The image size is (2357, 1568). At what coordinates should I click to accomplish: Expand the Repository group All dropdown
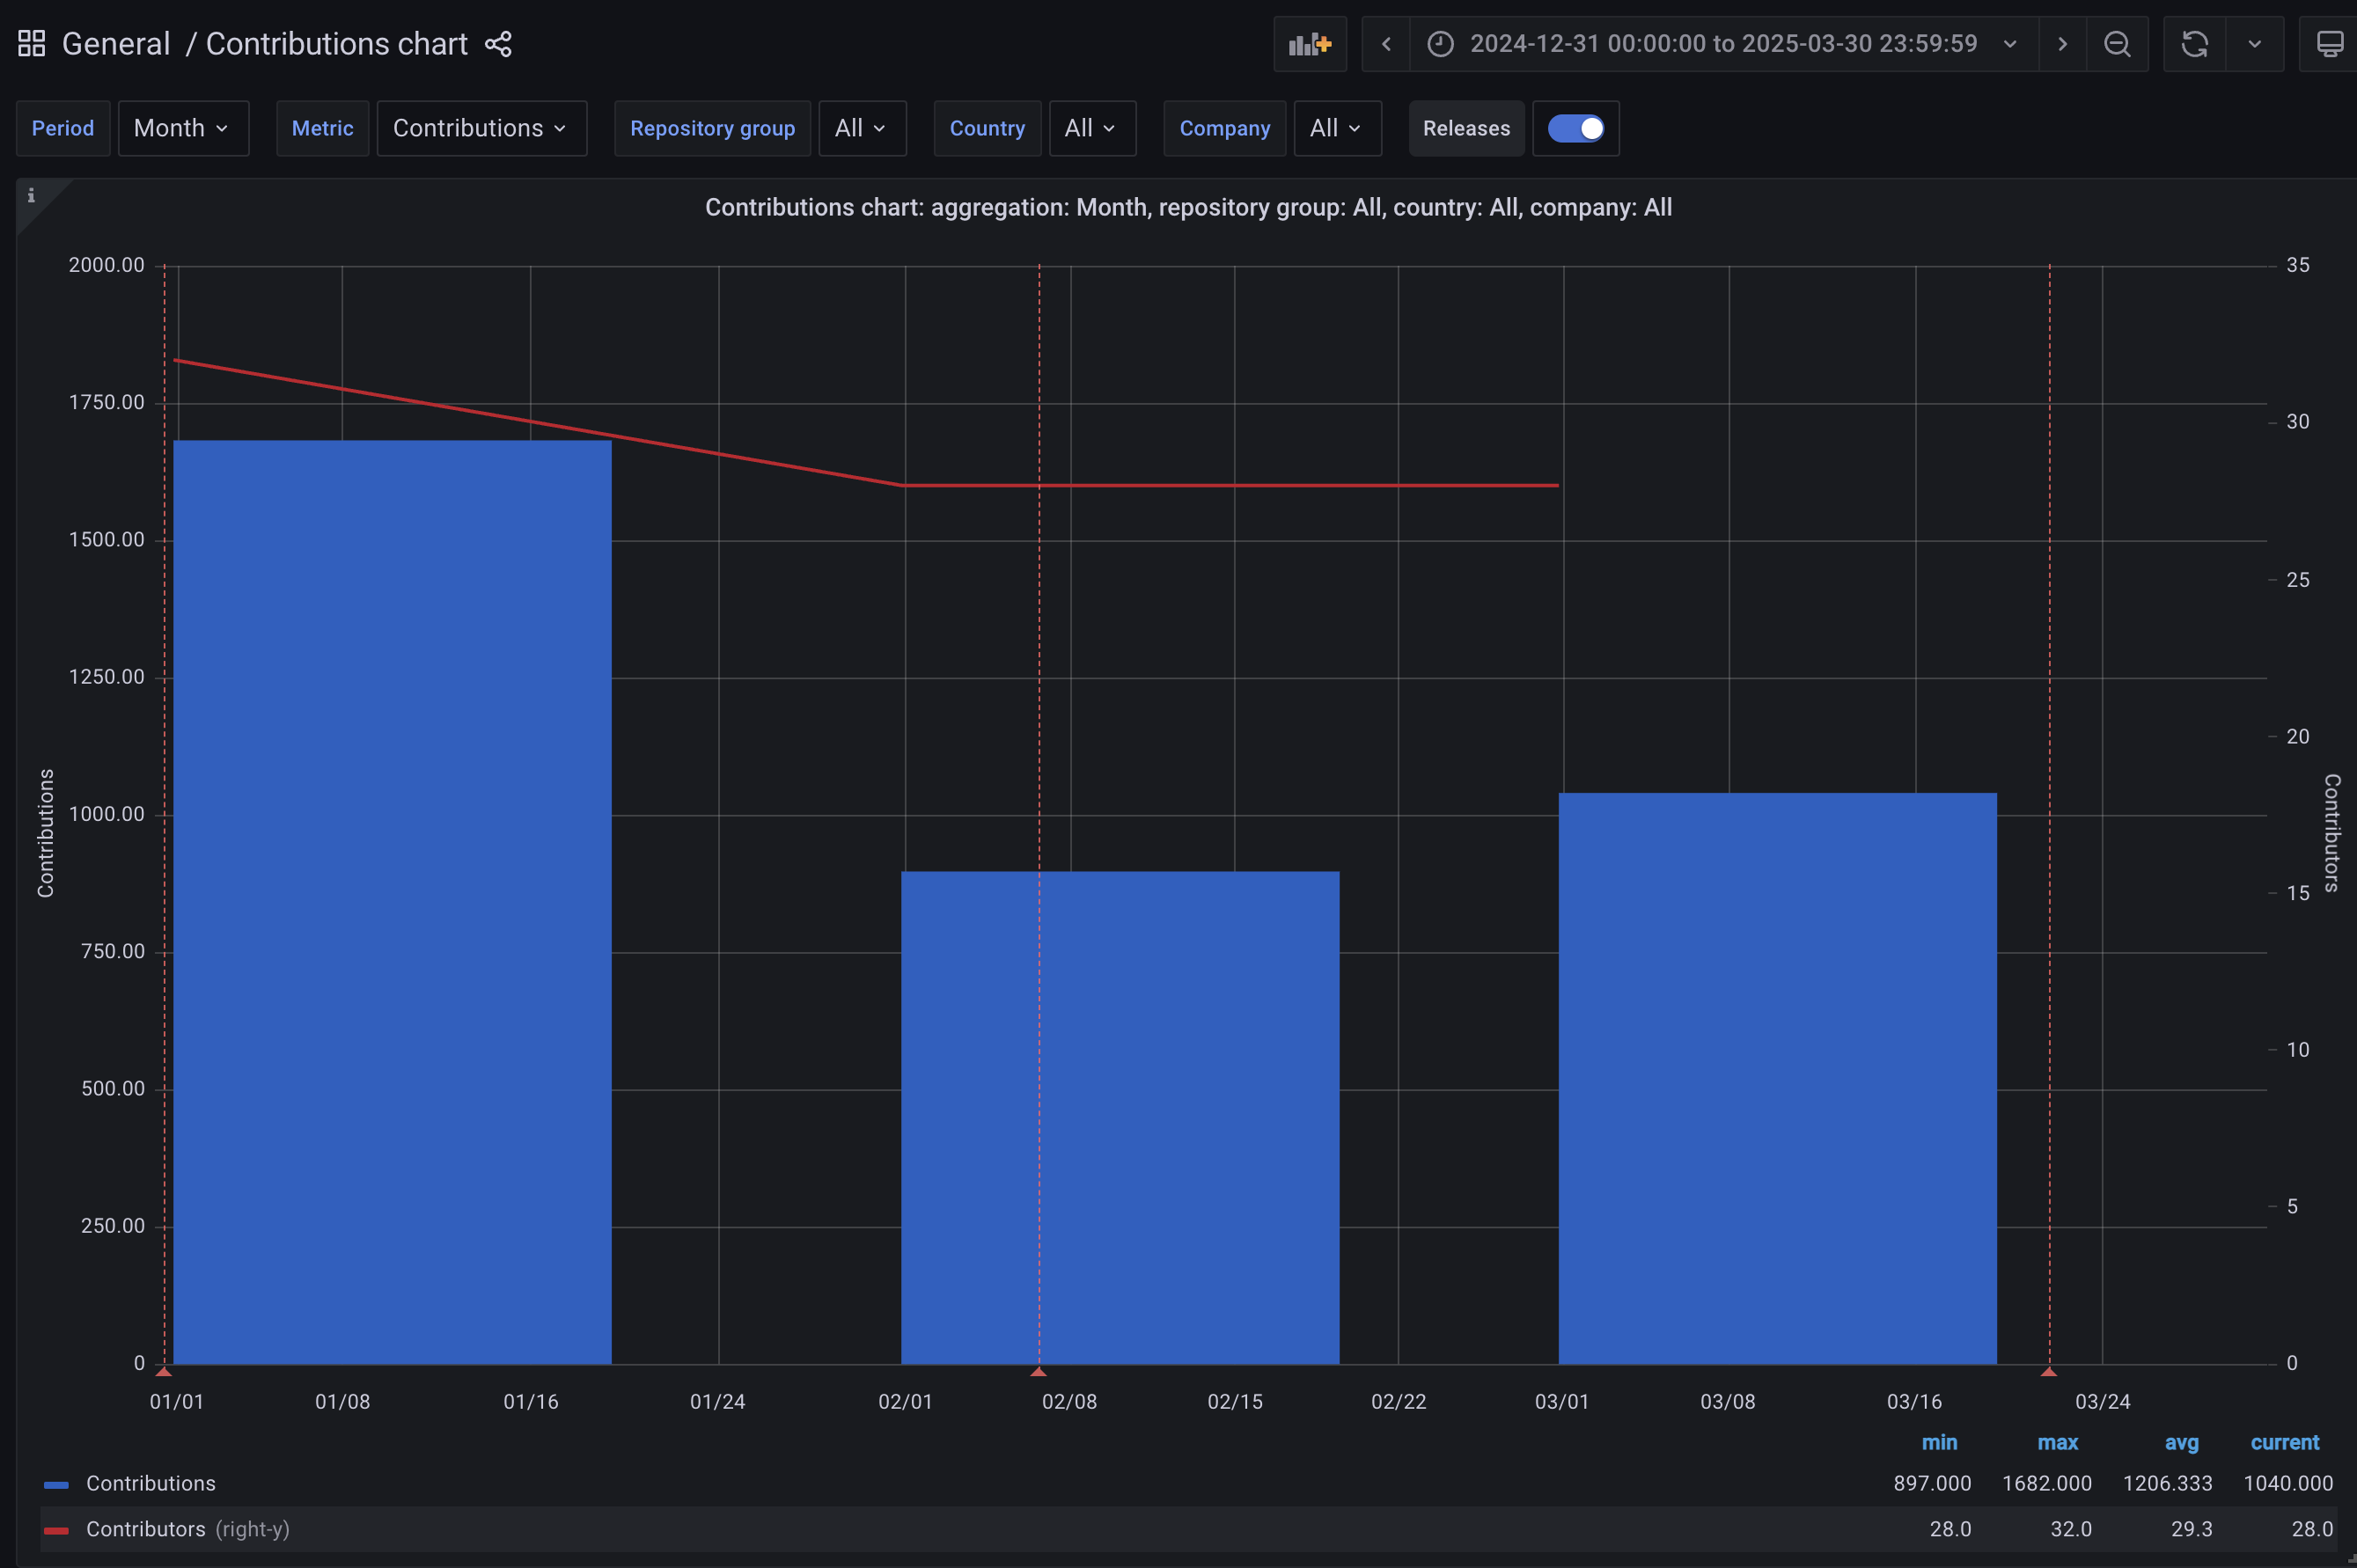(861, 128)
